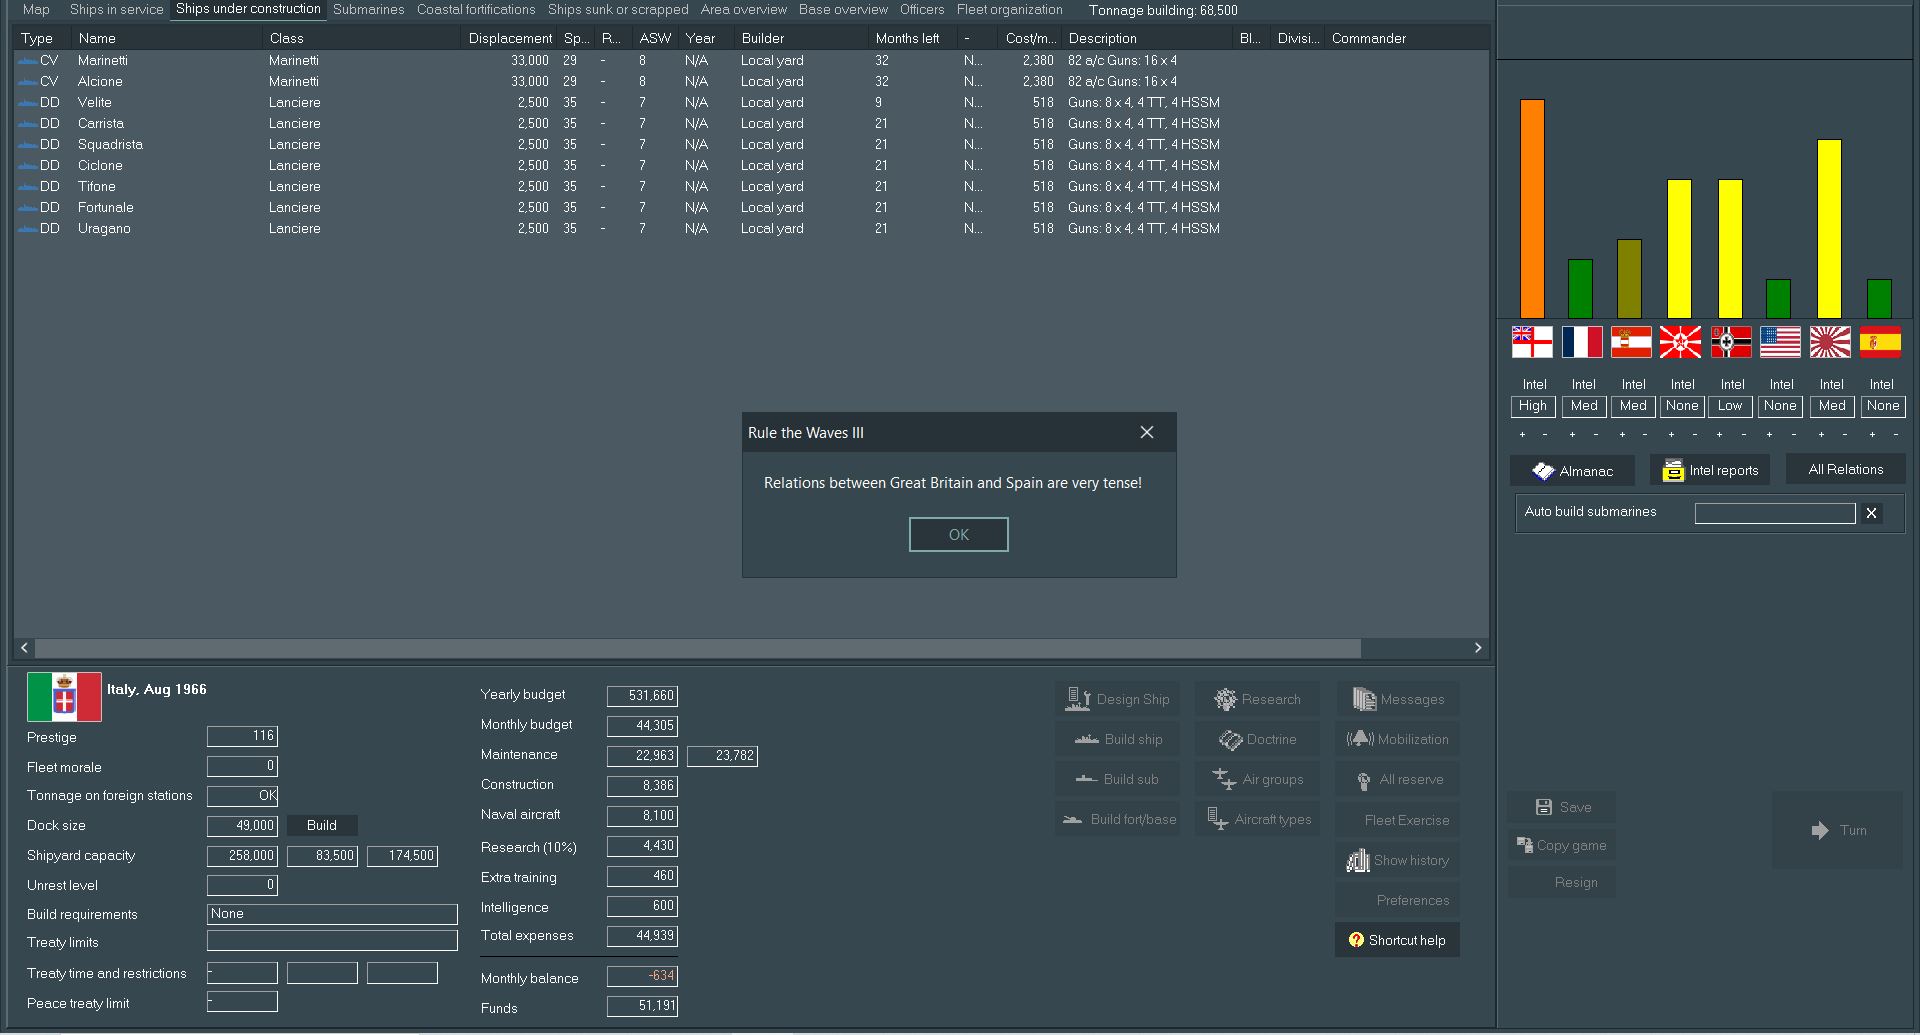Click Build ship
The height and width of the screenshot is (1035, 1920).
(x=1117, y=739)
